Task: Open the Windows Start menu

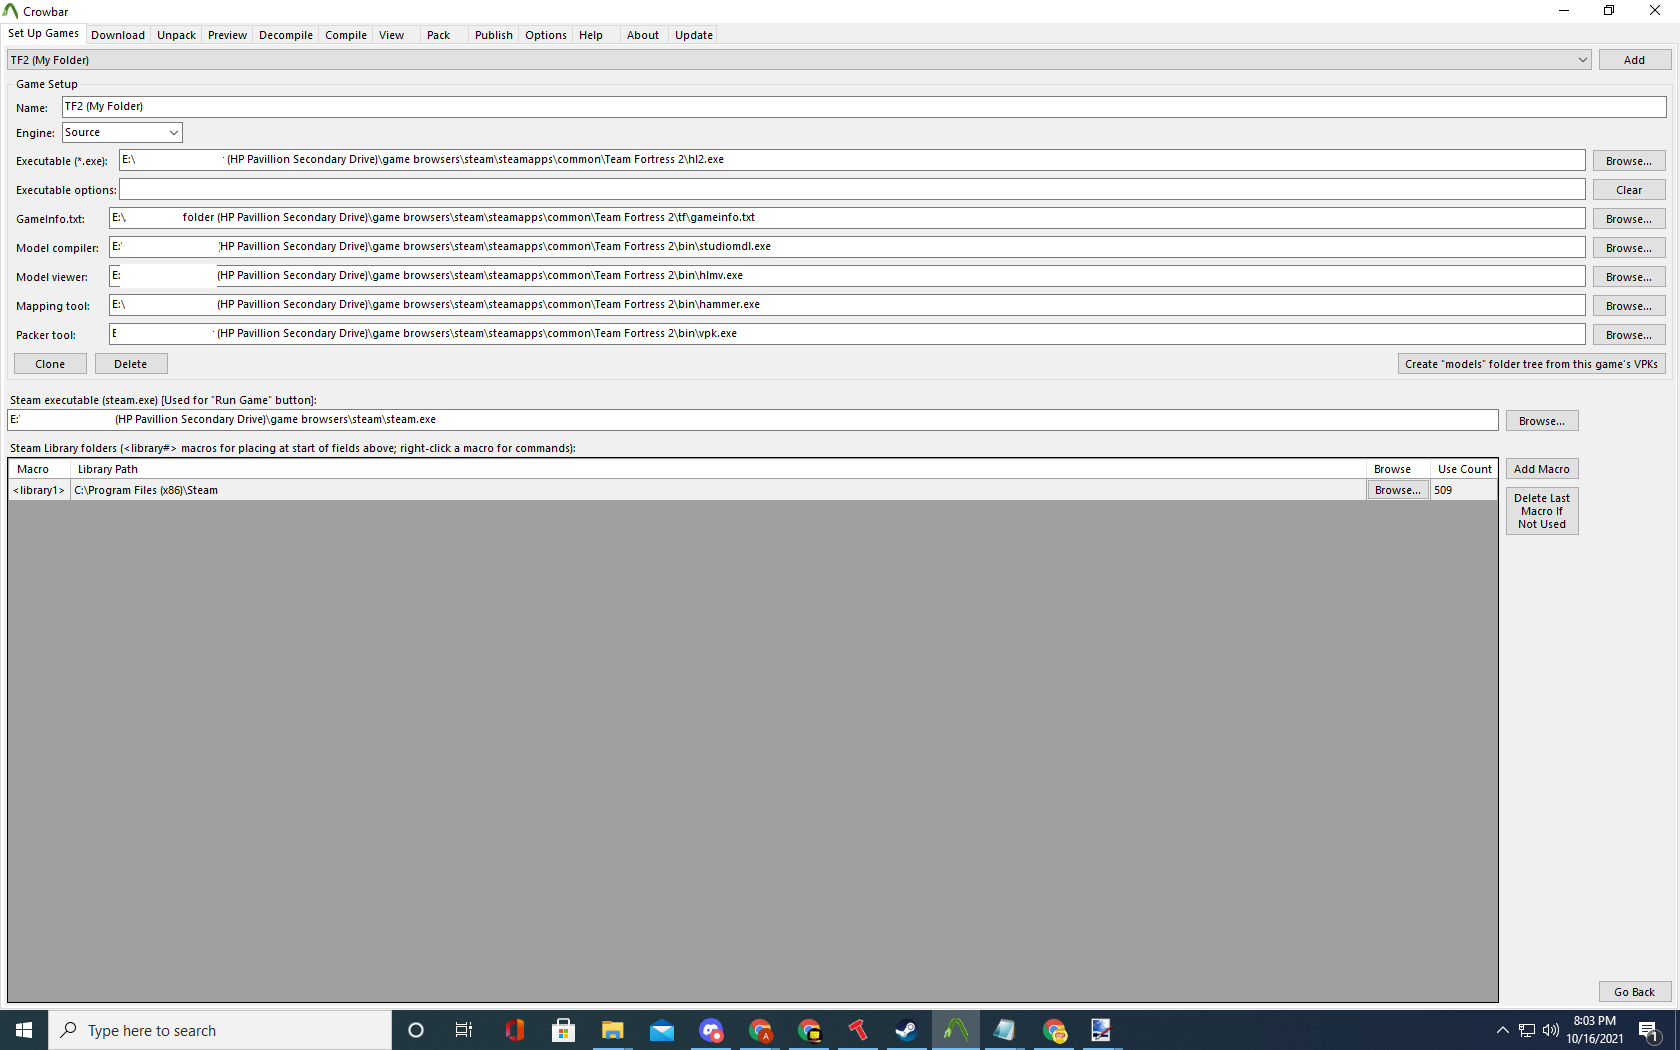Action: 24,1030
